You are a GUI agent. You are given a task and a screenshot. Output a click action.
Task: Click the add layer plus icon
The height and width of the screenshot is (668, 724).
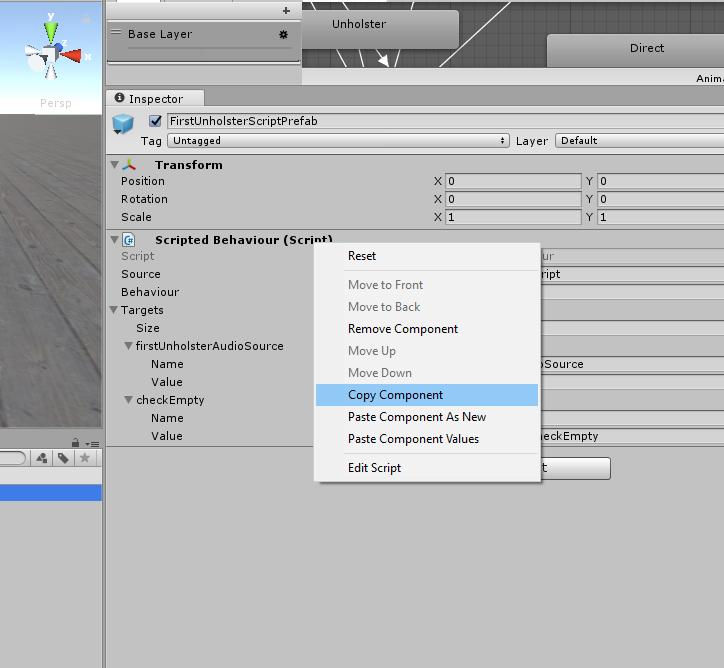[x=286, y=10]
